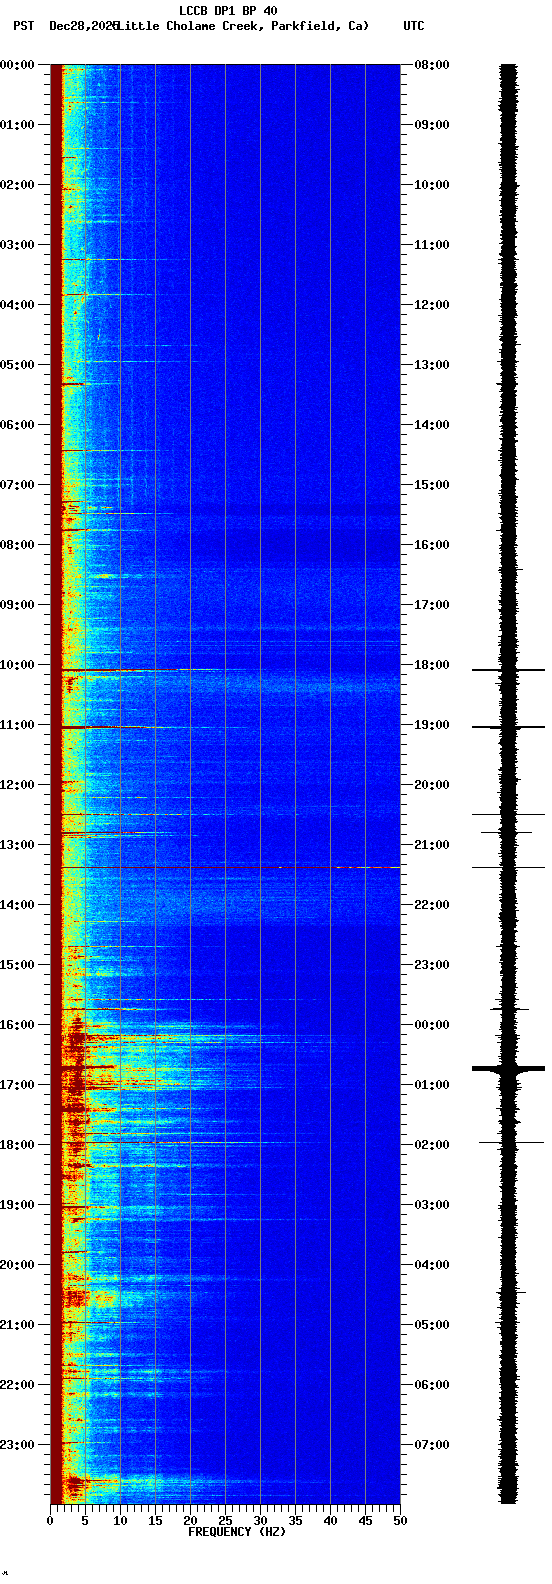Click the 09:00 label on PST axis

coord(17,605)
